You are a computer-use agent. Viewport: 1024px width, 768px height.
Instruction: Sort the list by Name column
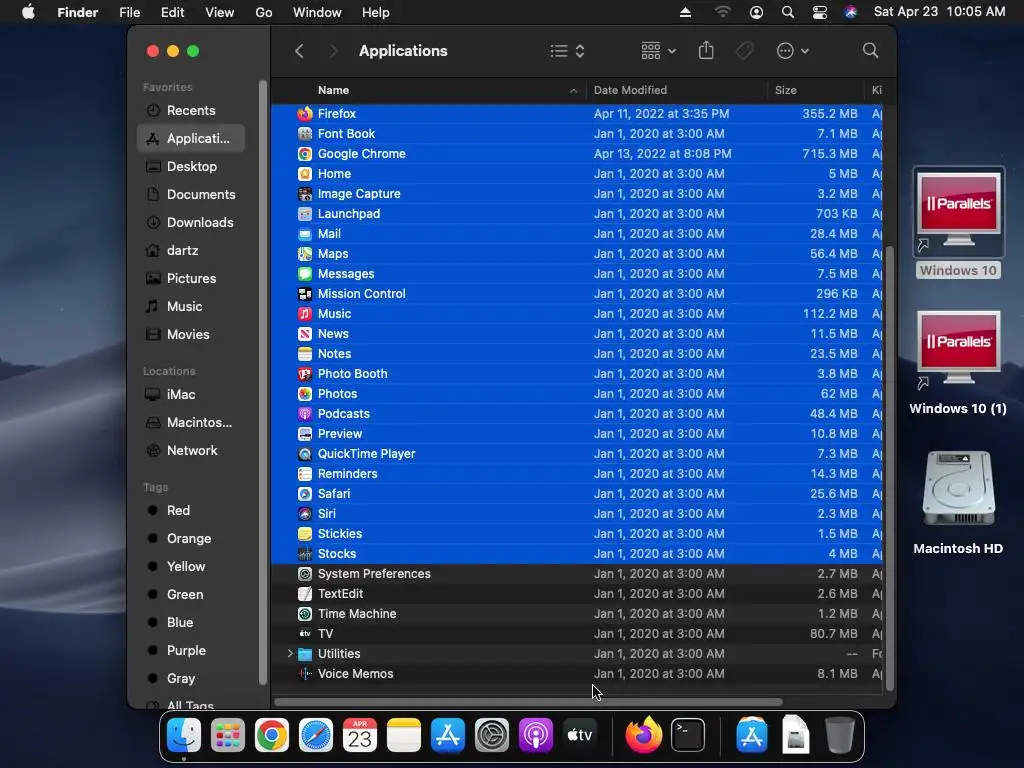coord(428,90)
